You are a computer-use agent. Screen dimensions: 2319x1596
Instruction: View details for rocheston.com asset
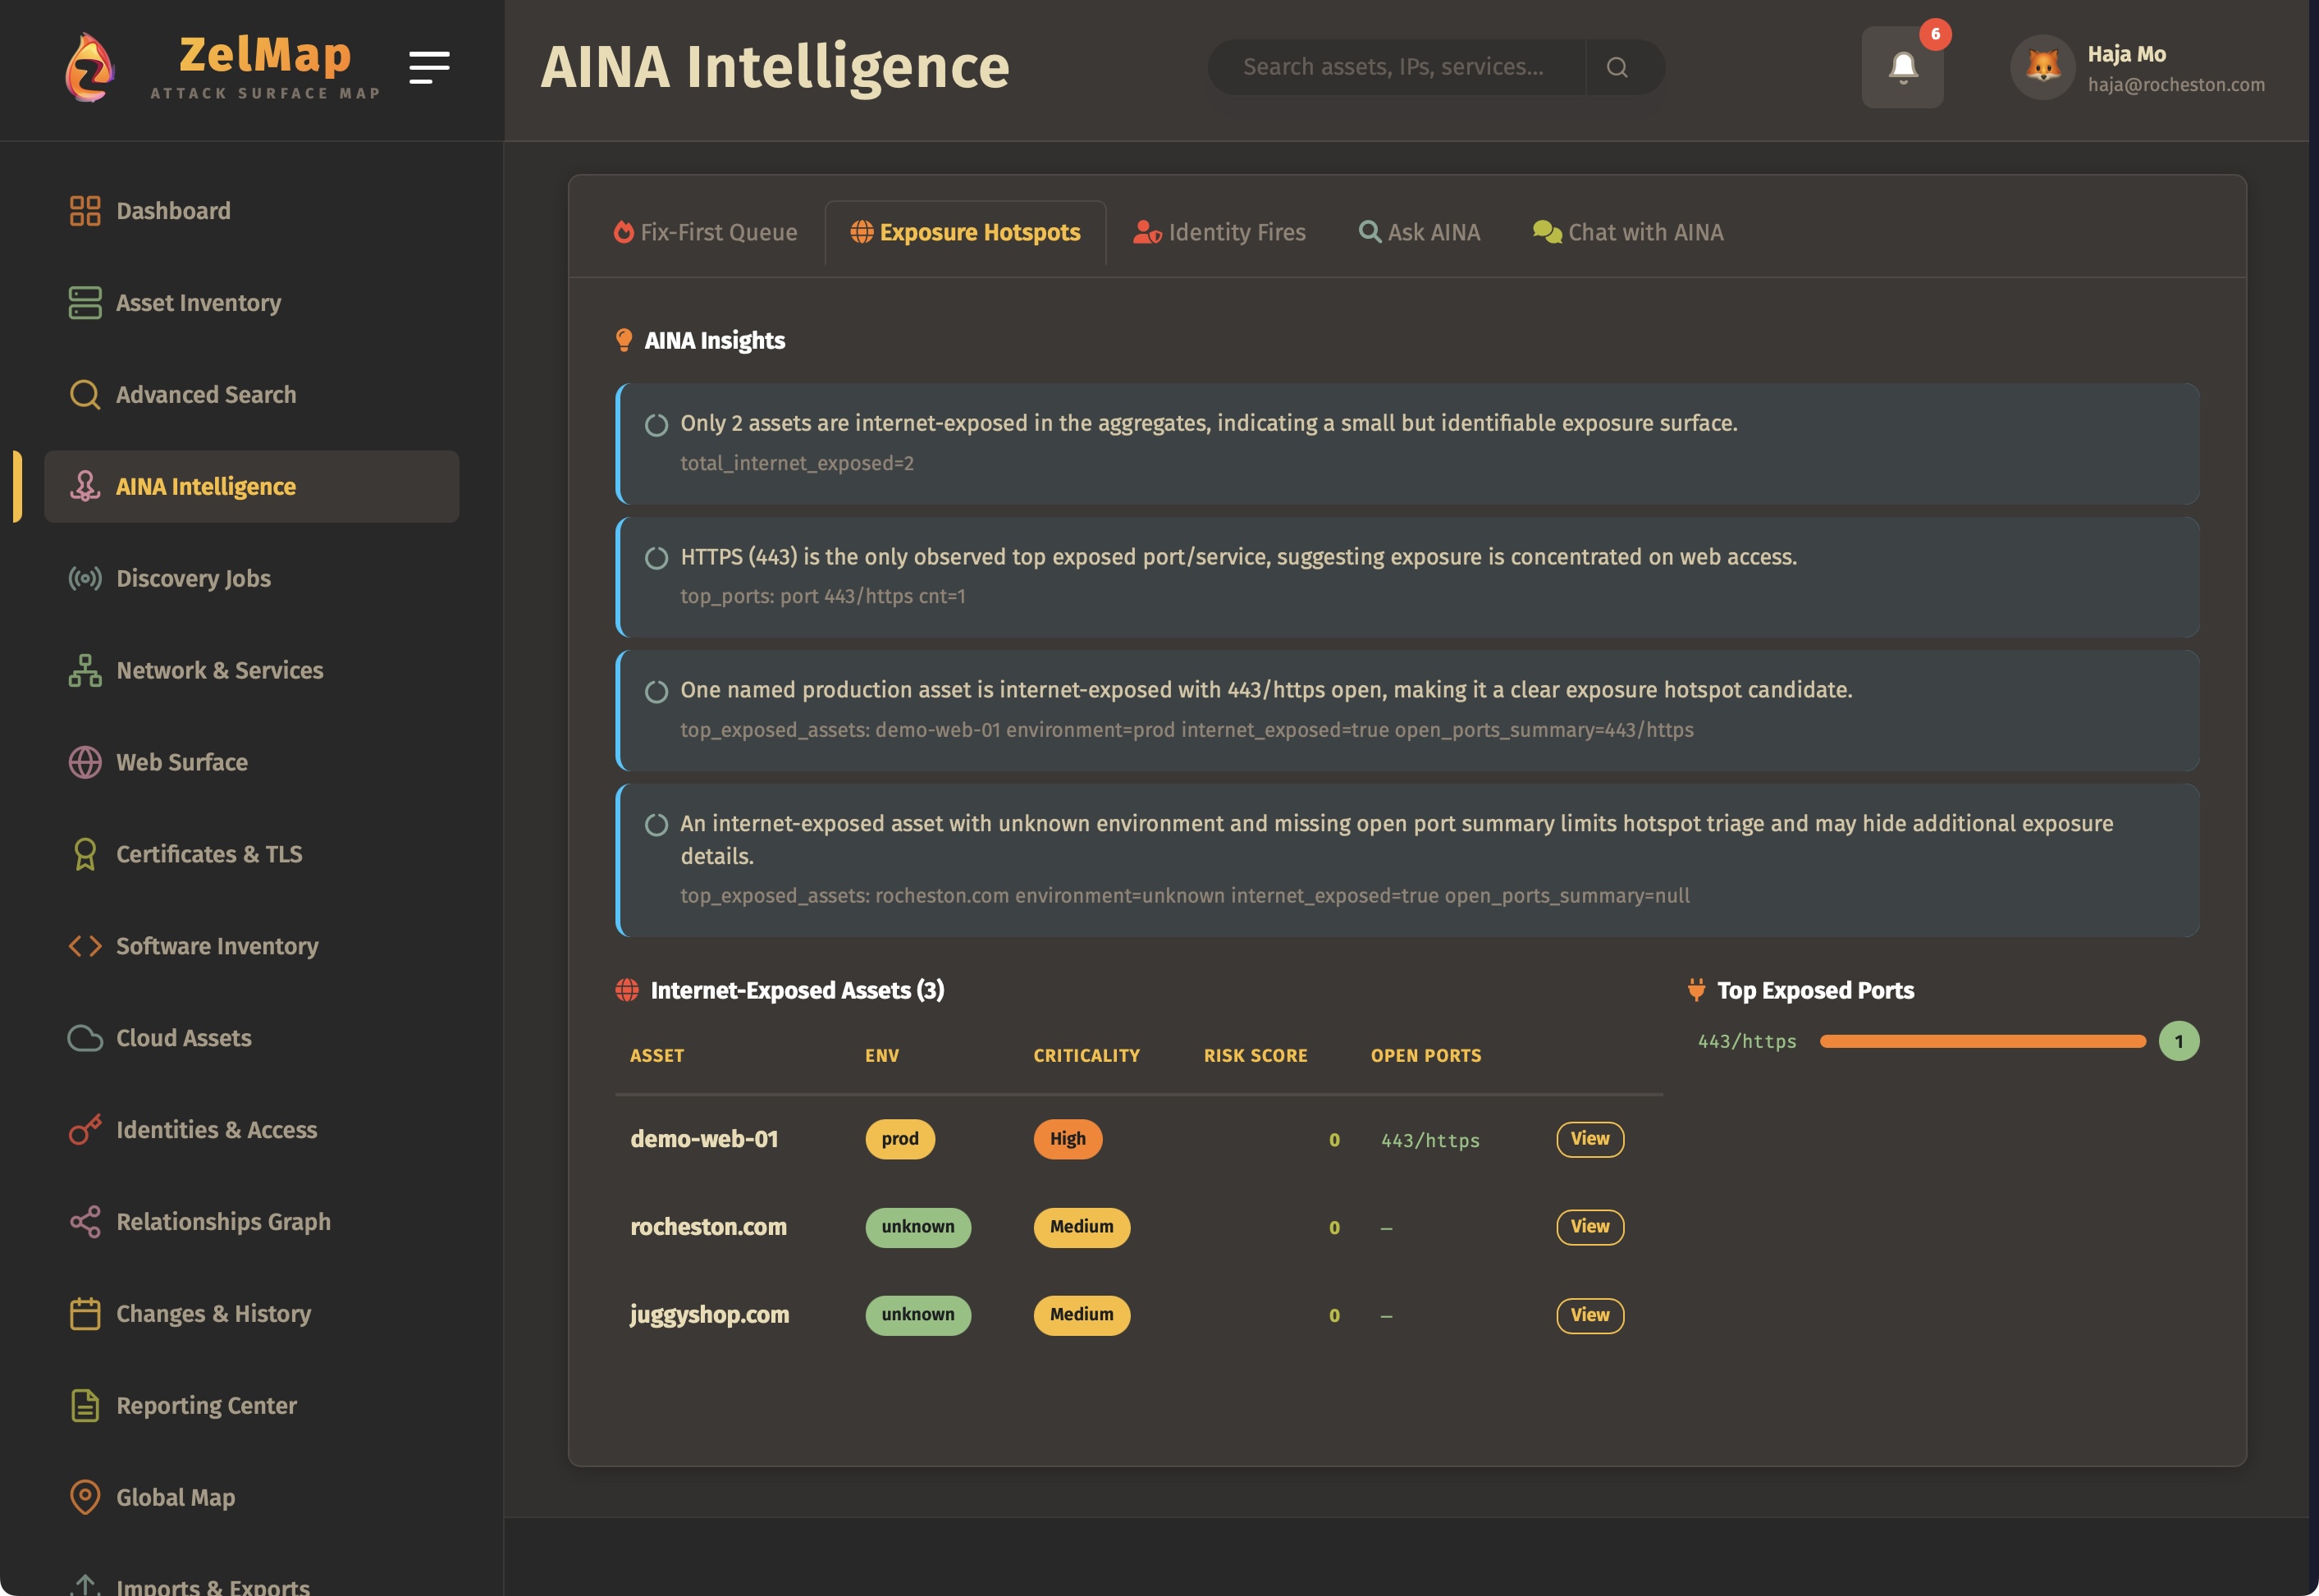point(1590,1227)
